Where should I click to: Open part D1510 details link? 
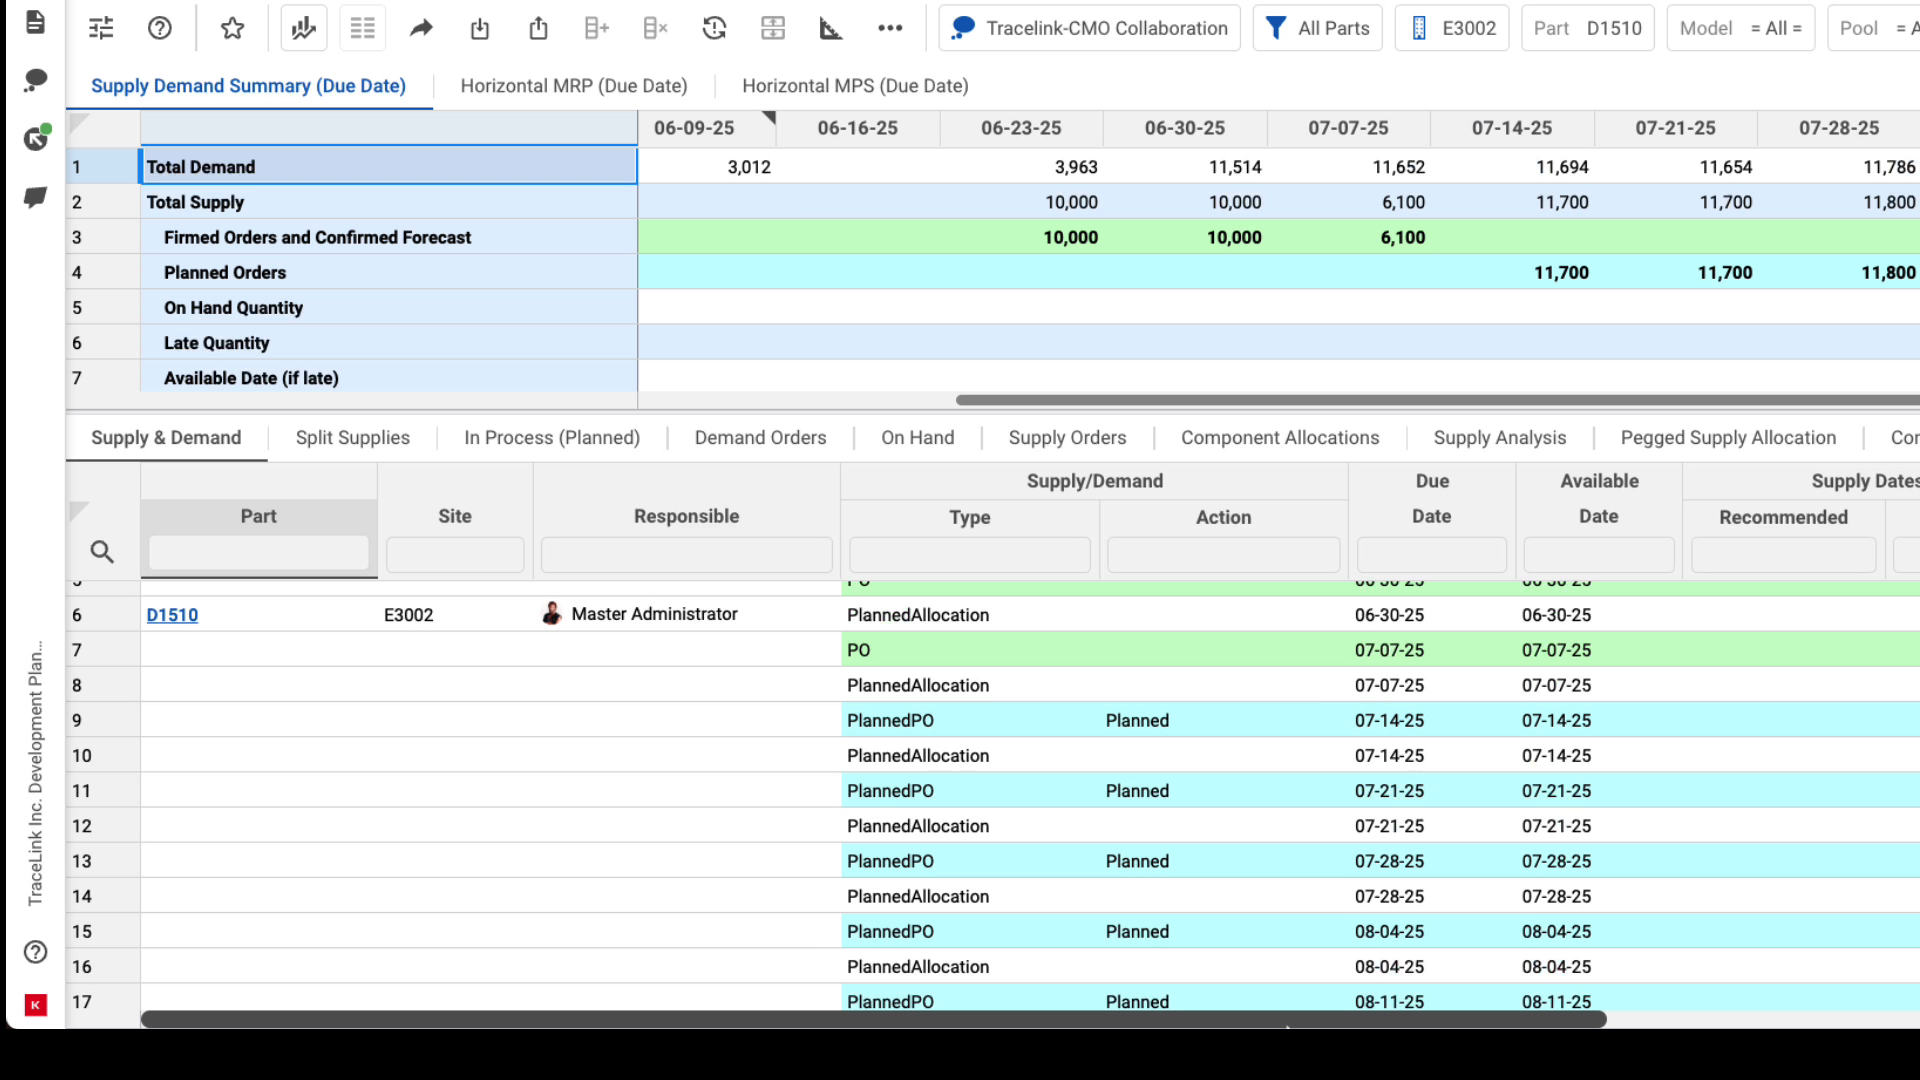172,615
